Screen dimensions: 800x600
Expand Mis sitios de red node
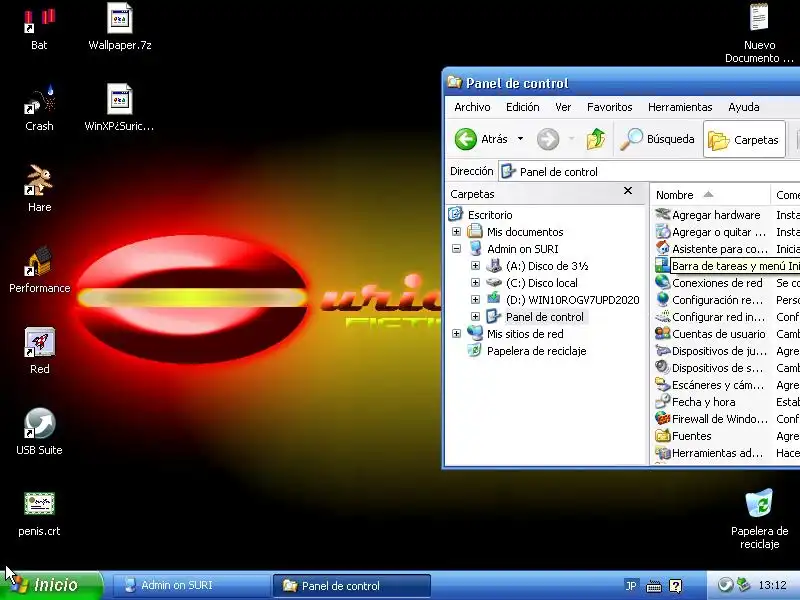click(456, 334)
